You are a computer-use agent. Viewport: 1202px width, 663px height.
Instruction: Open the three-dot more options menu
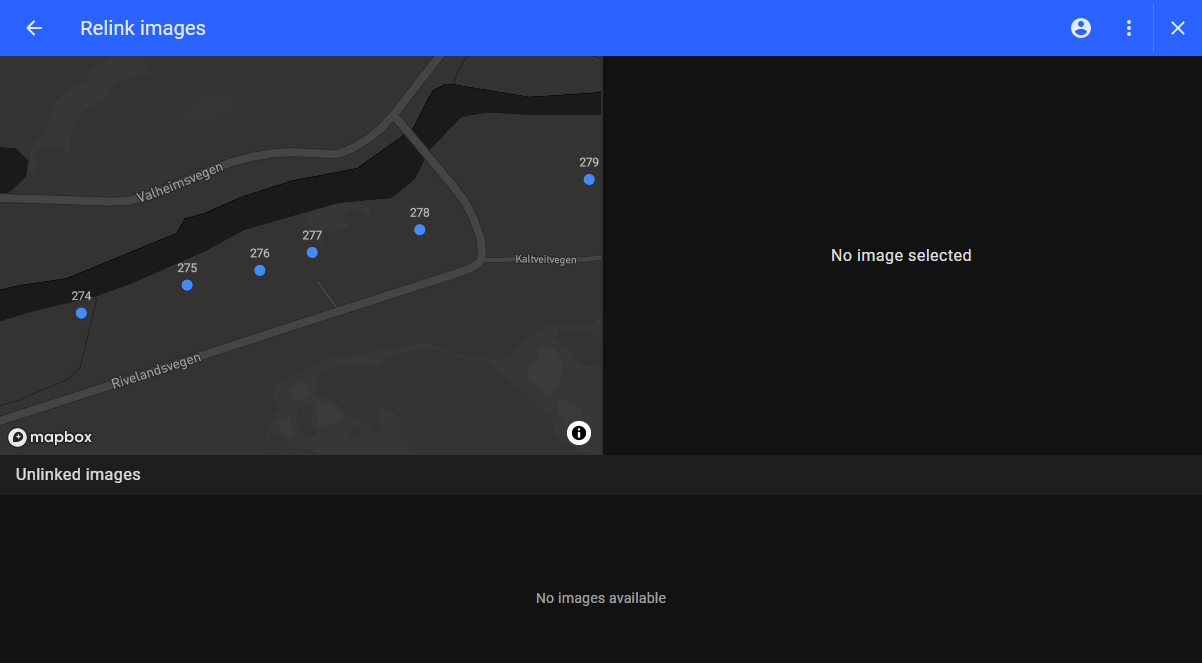[1129, 28]
